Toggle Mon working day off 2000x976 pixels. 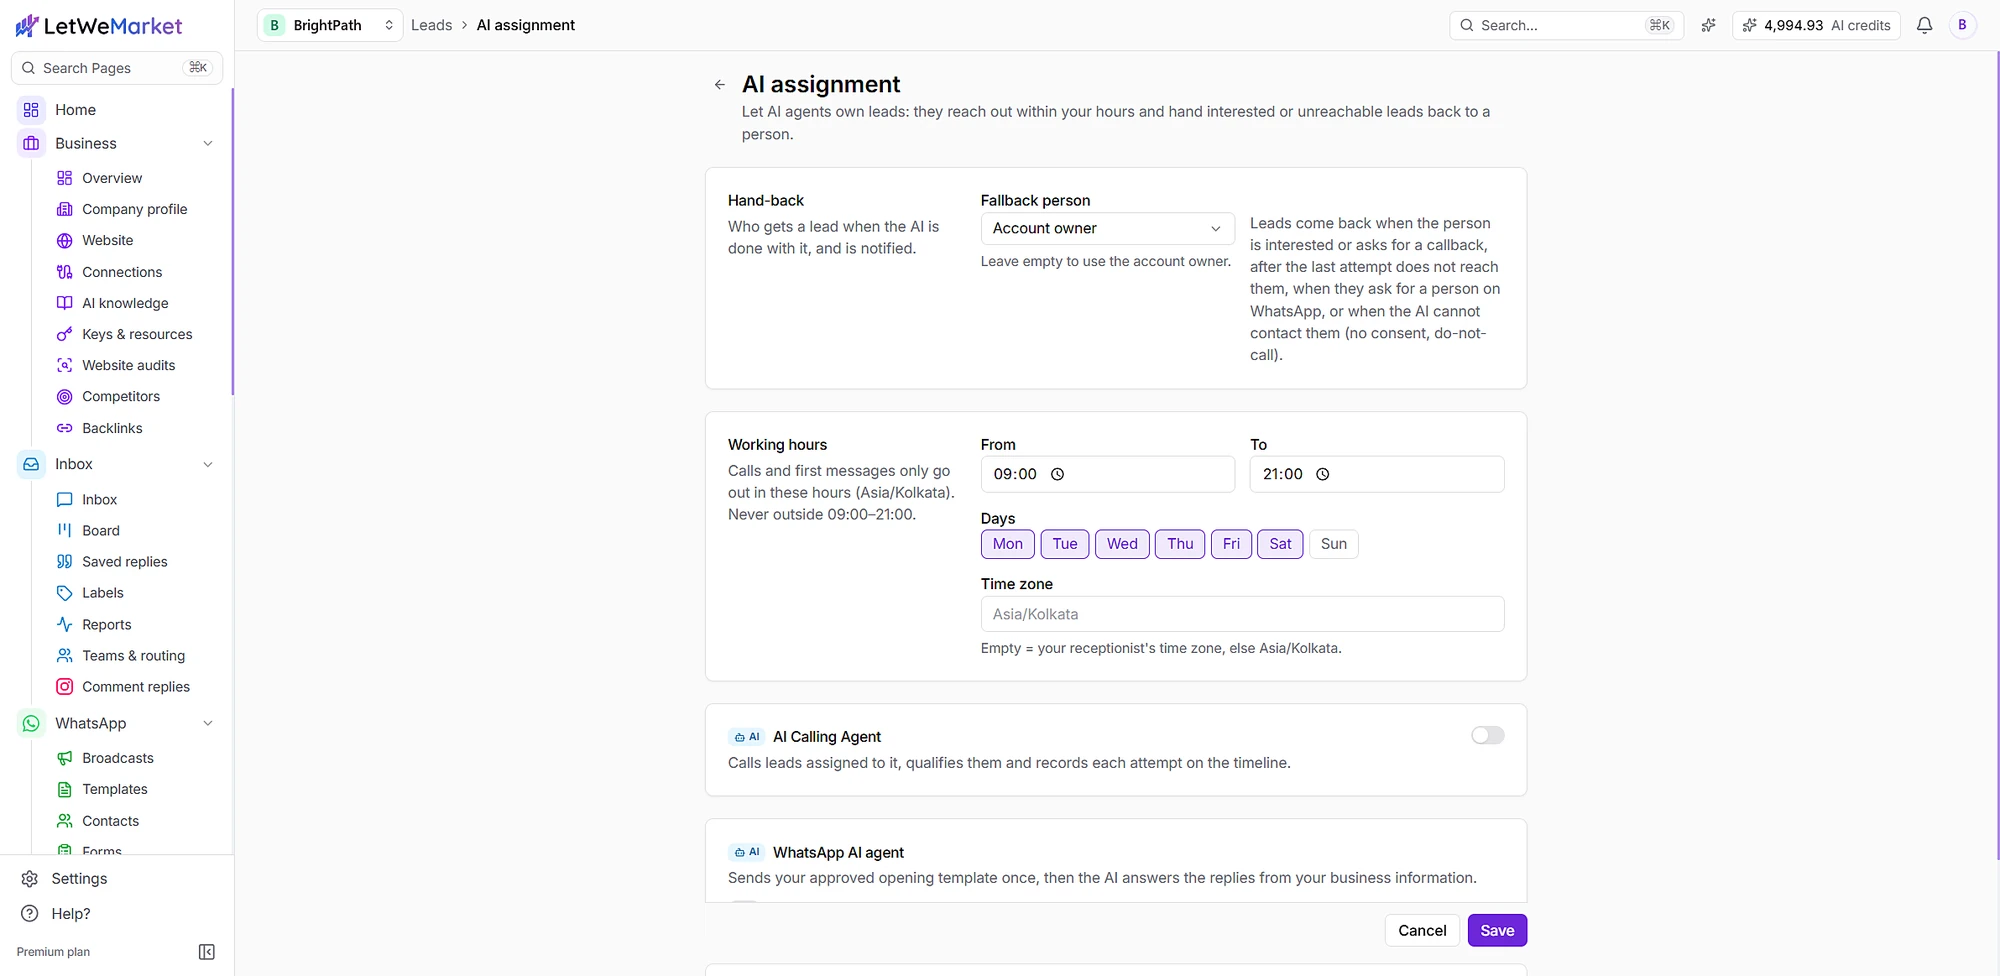coord(1008,544)
